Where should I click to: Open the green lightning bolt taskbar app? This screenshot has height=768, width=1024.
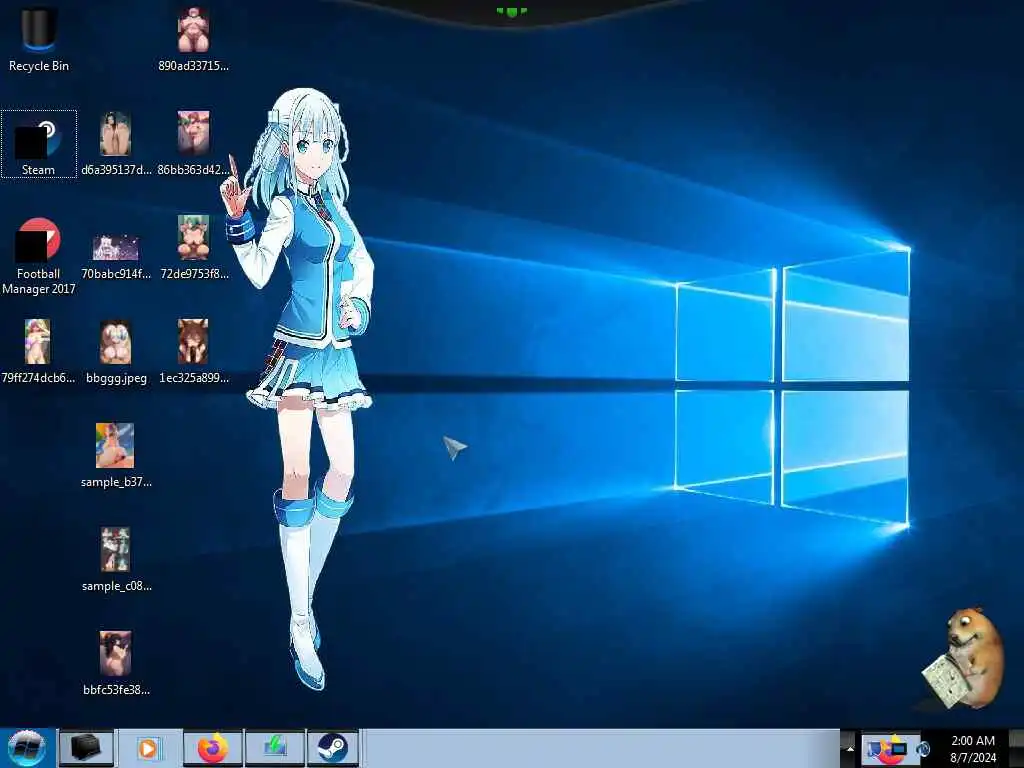click(x=275, y=748)
